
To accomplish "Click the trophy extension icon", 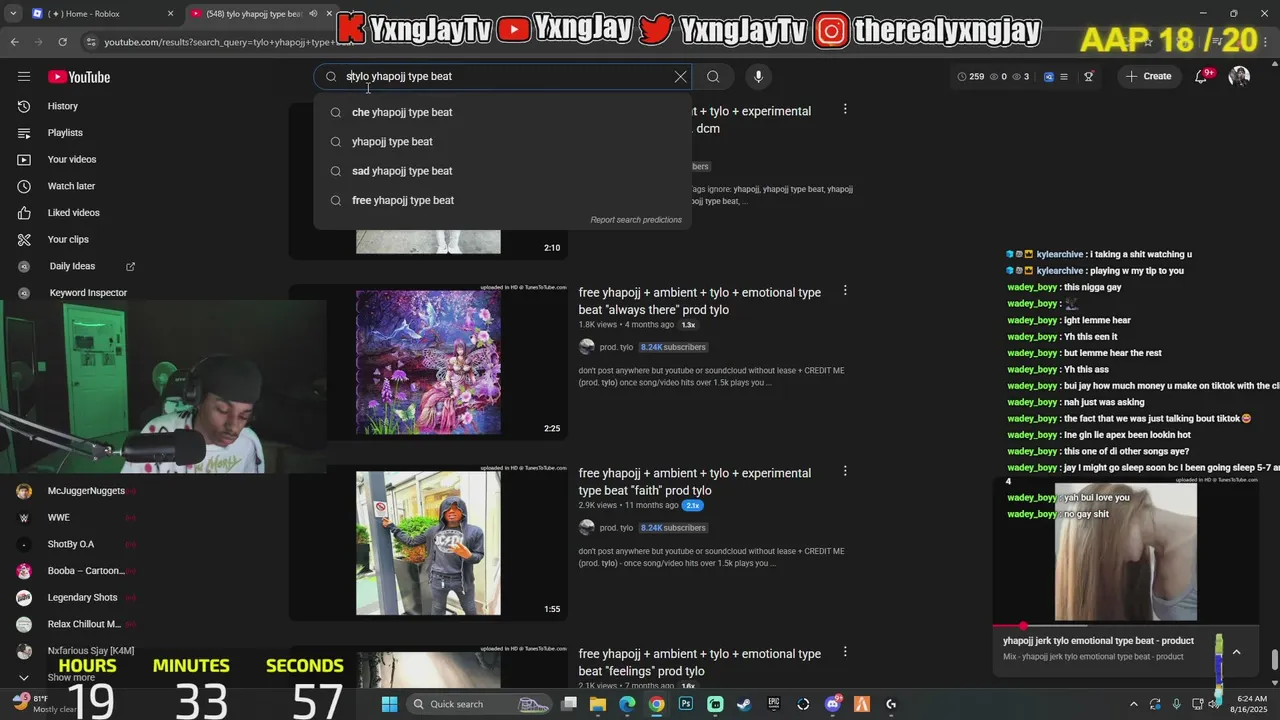I will click(x=1089, y=76).
